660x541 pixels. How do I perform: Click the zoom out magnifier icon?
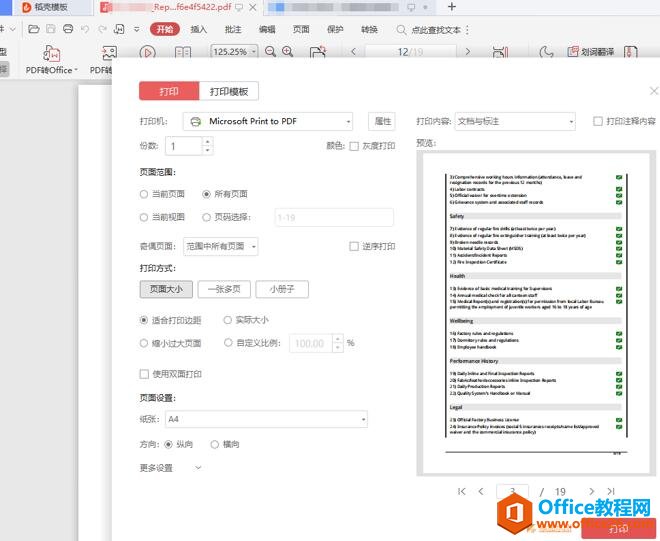tap(270, 52)
